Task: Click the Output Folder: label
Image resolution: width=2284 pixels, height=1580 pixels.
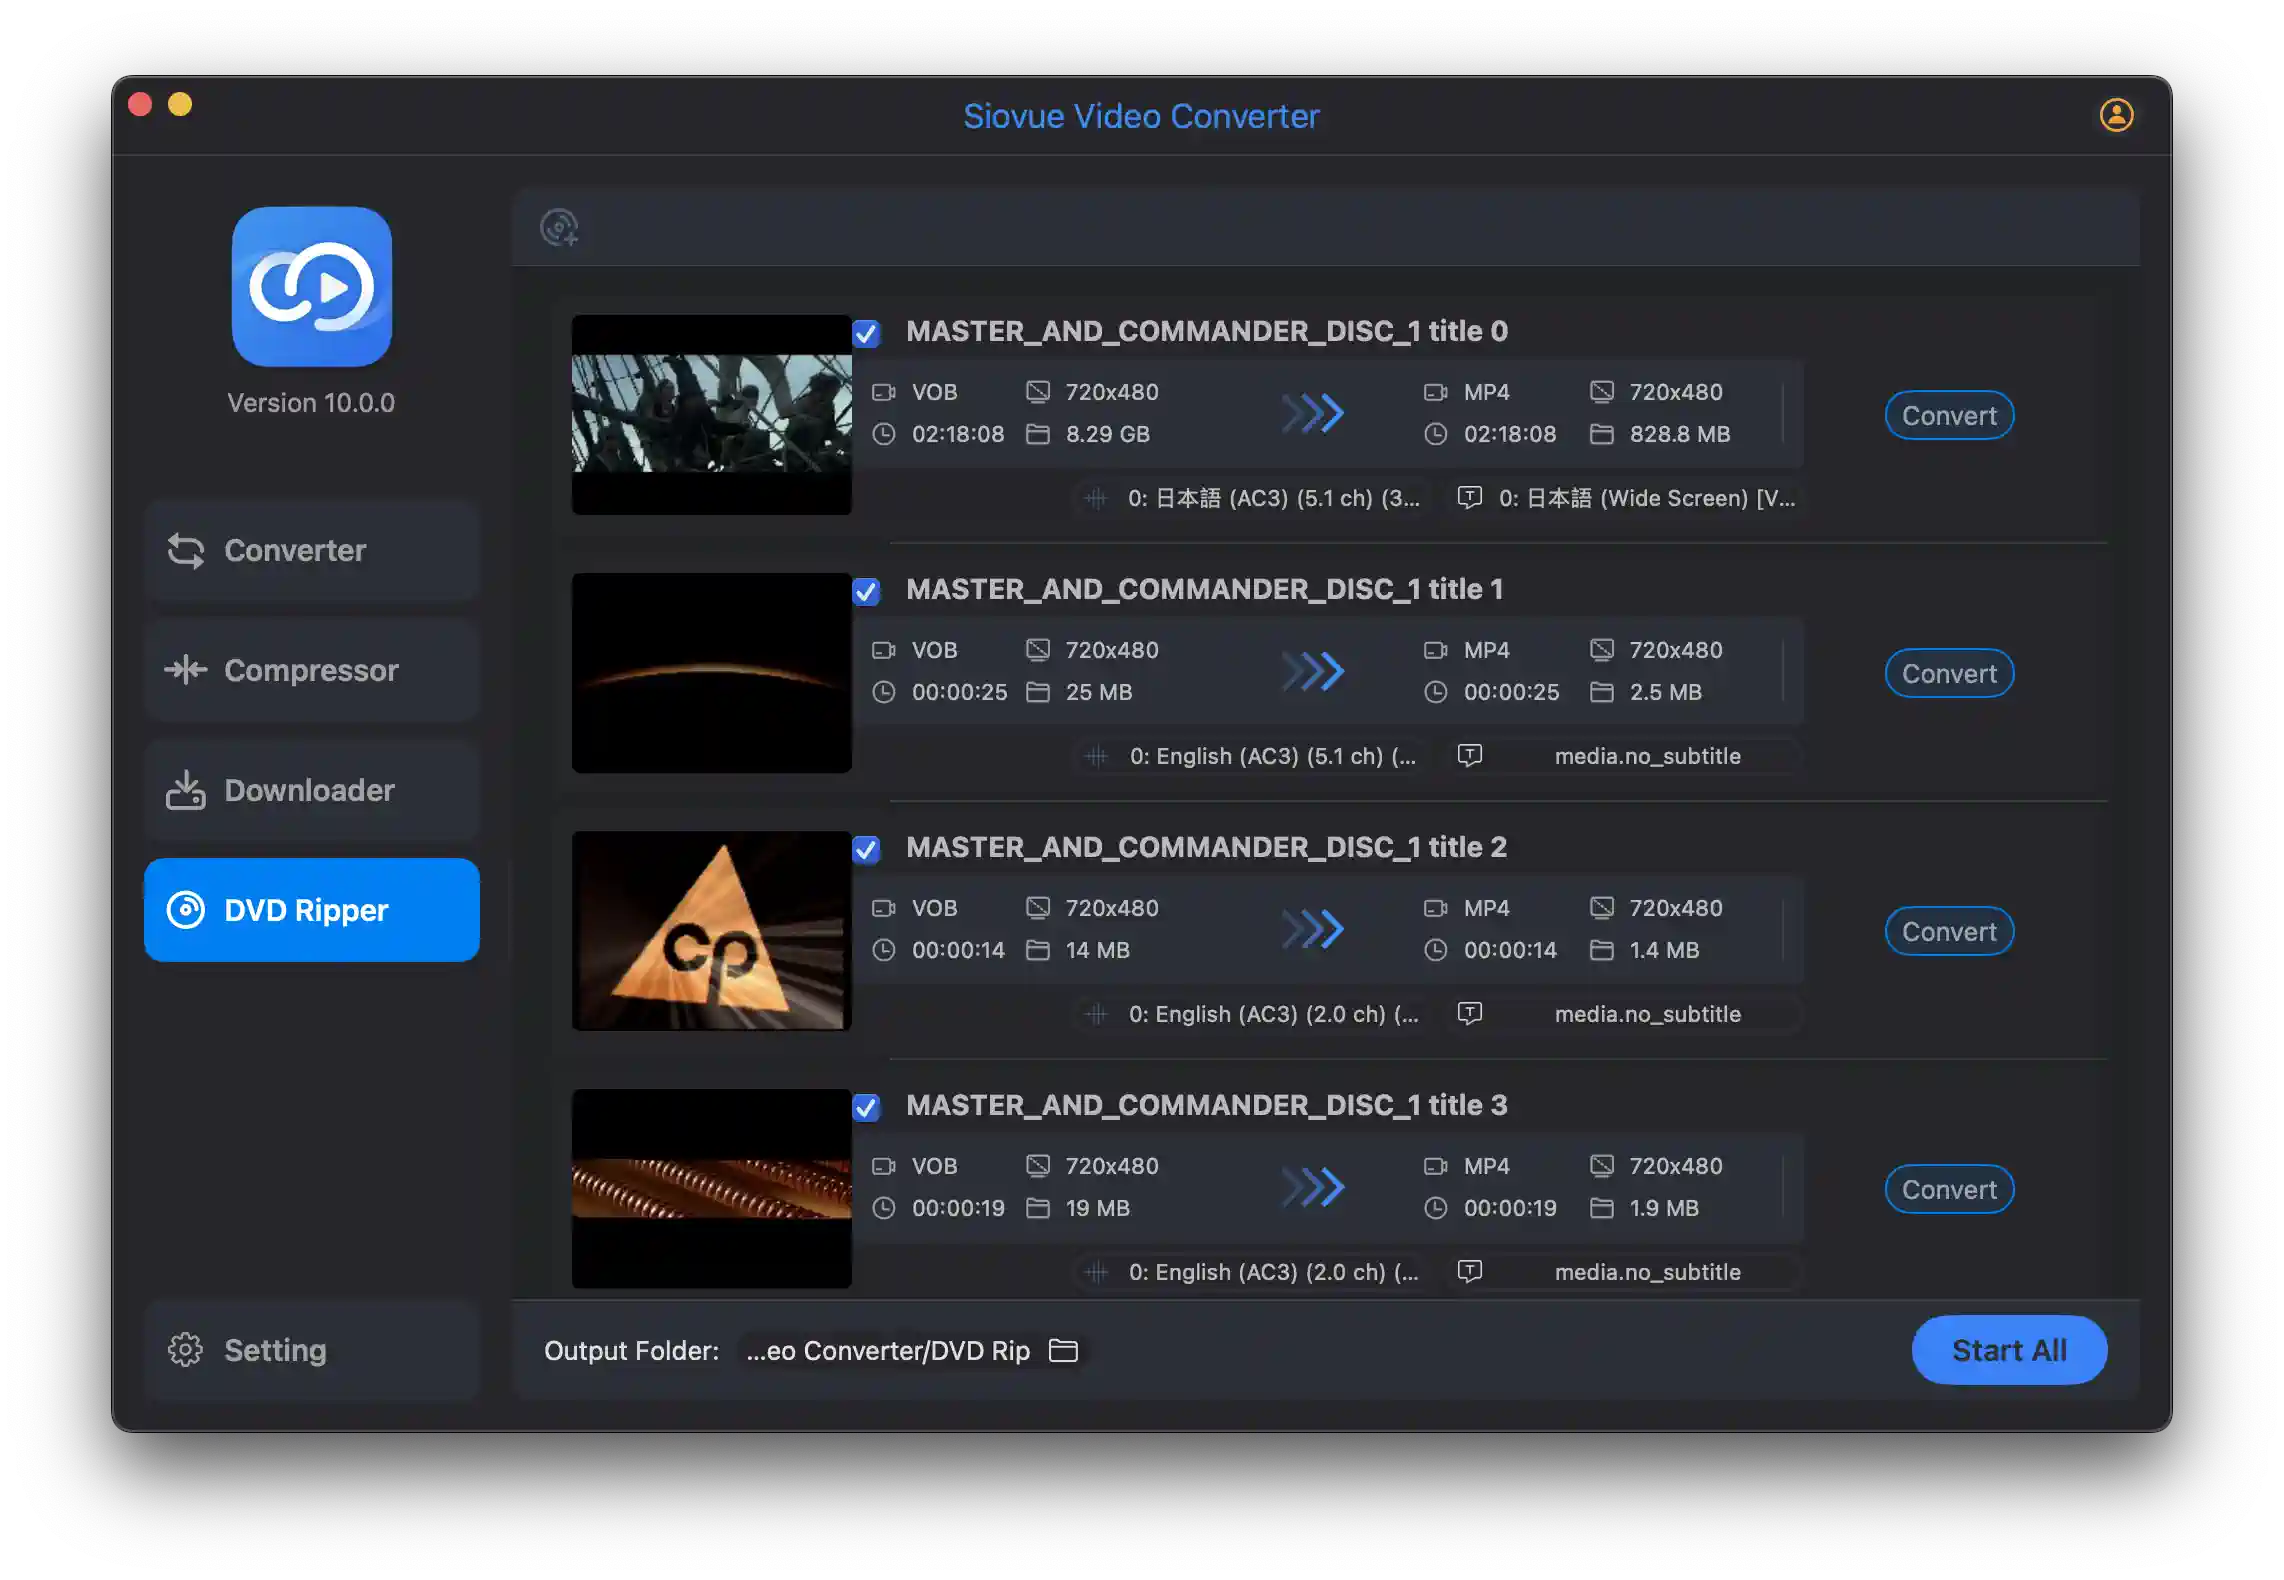Action: pos(631,1351)
